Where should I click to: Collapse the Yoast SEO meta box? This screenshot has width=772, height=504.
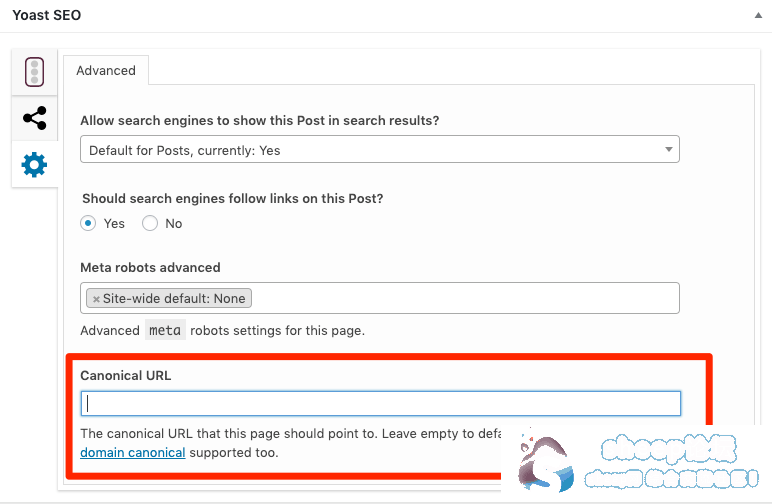tap(758, 15)
